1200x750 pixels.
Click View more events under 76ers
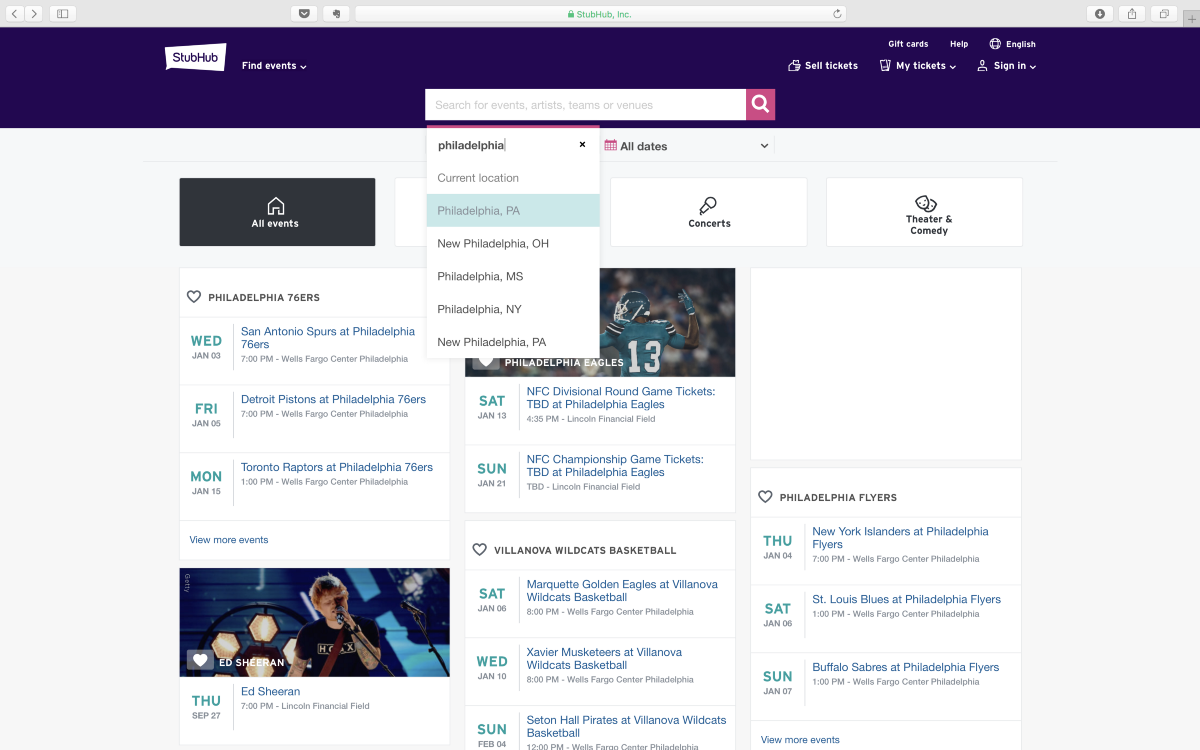pos(229,540)
